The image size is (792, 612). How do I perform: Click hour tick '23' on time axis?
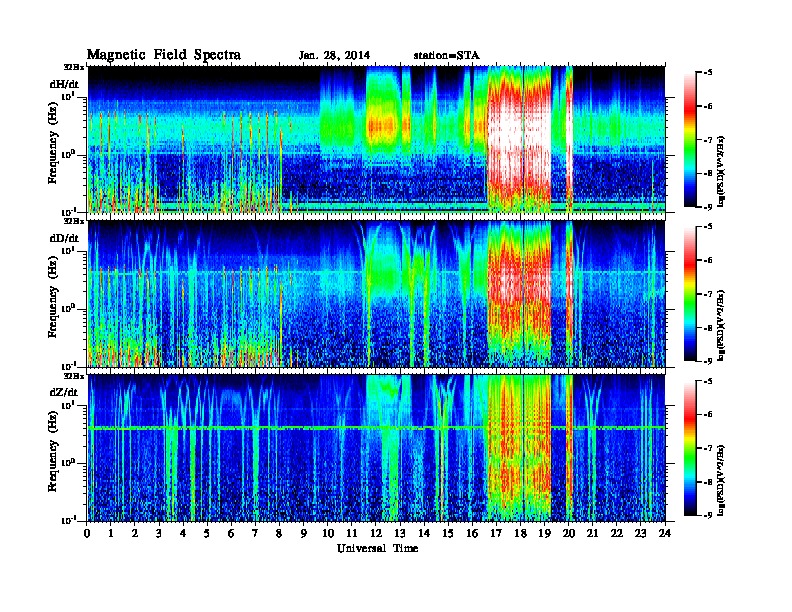[x=640, y=534]
